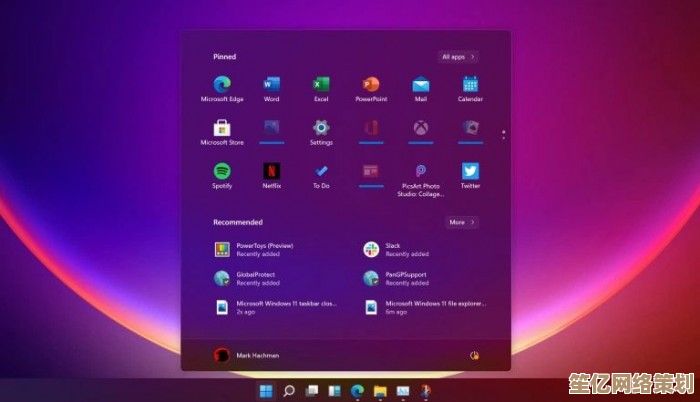Open Slack from the Recommended list
This screenshot has height=402, width=700.
396,249
